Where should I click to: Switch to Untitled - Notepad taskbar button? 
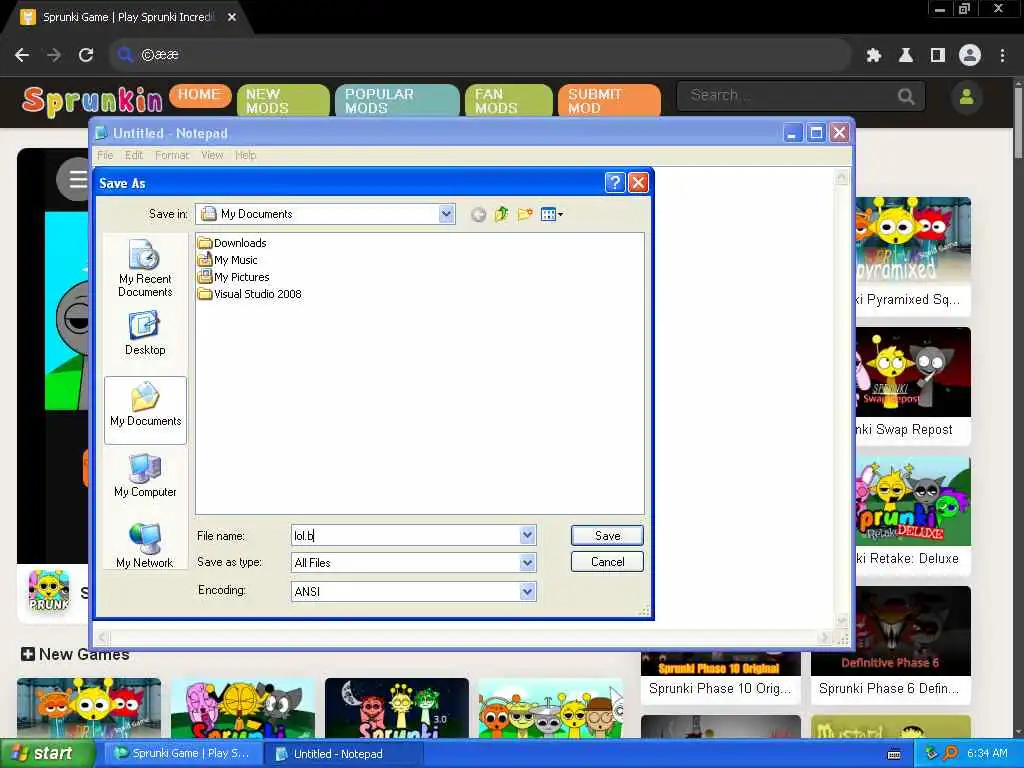click(x=344, y=754)
